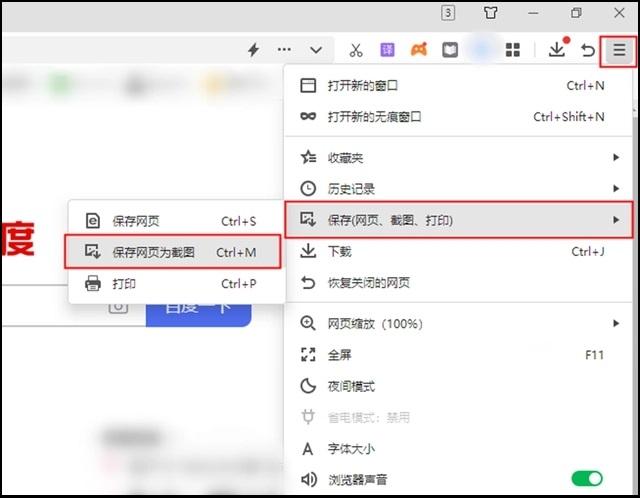Open the Favorites star menu item

(x=458, y=158)
